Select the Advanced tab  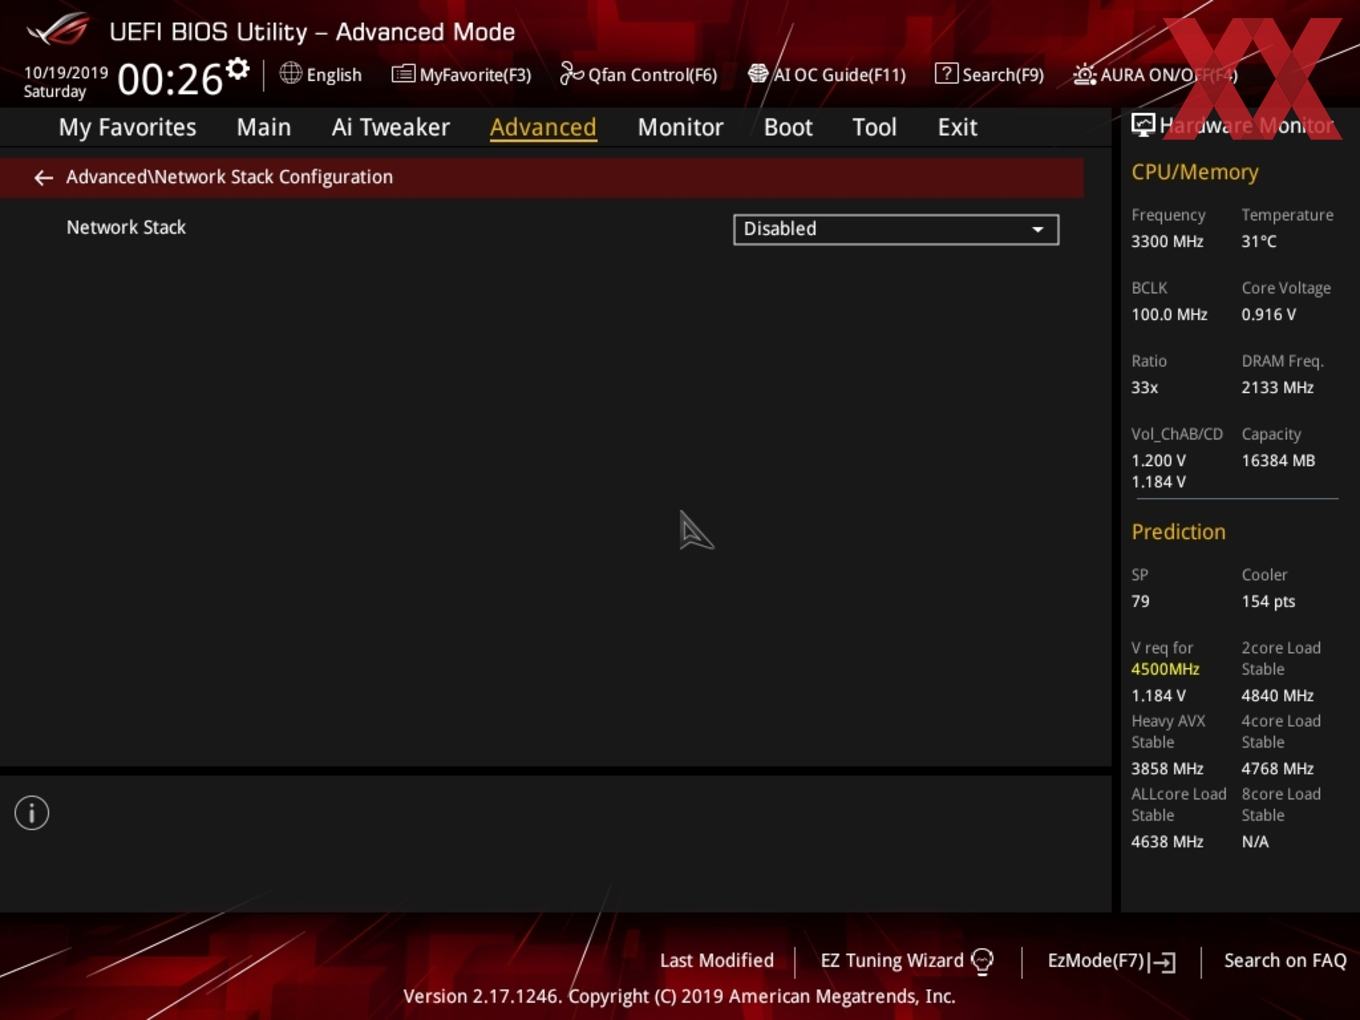click(x=543, y=127)
